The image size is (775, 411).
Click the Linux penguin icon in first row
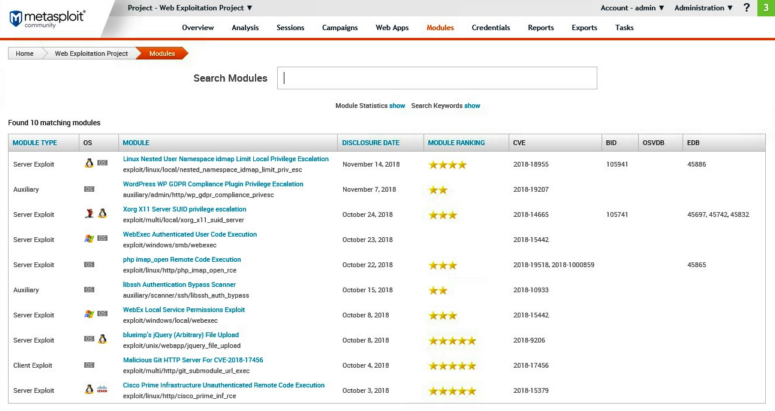tap(89, 163)
